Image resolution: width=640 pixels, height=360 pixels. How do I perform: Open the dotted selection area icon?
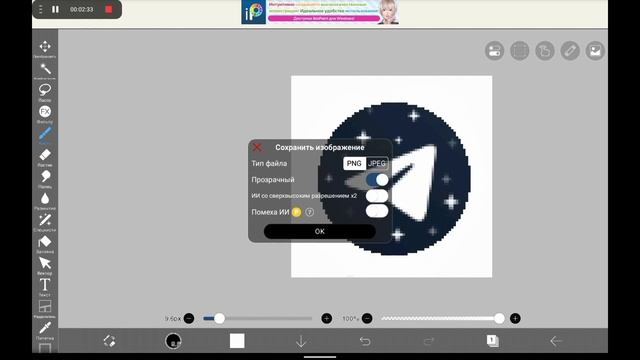(520, 51)
